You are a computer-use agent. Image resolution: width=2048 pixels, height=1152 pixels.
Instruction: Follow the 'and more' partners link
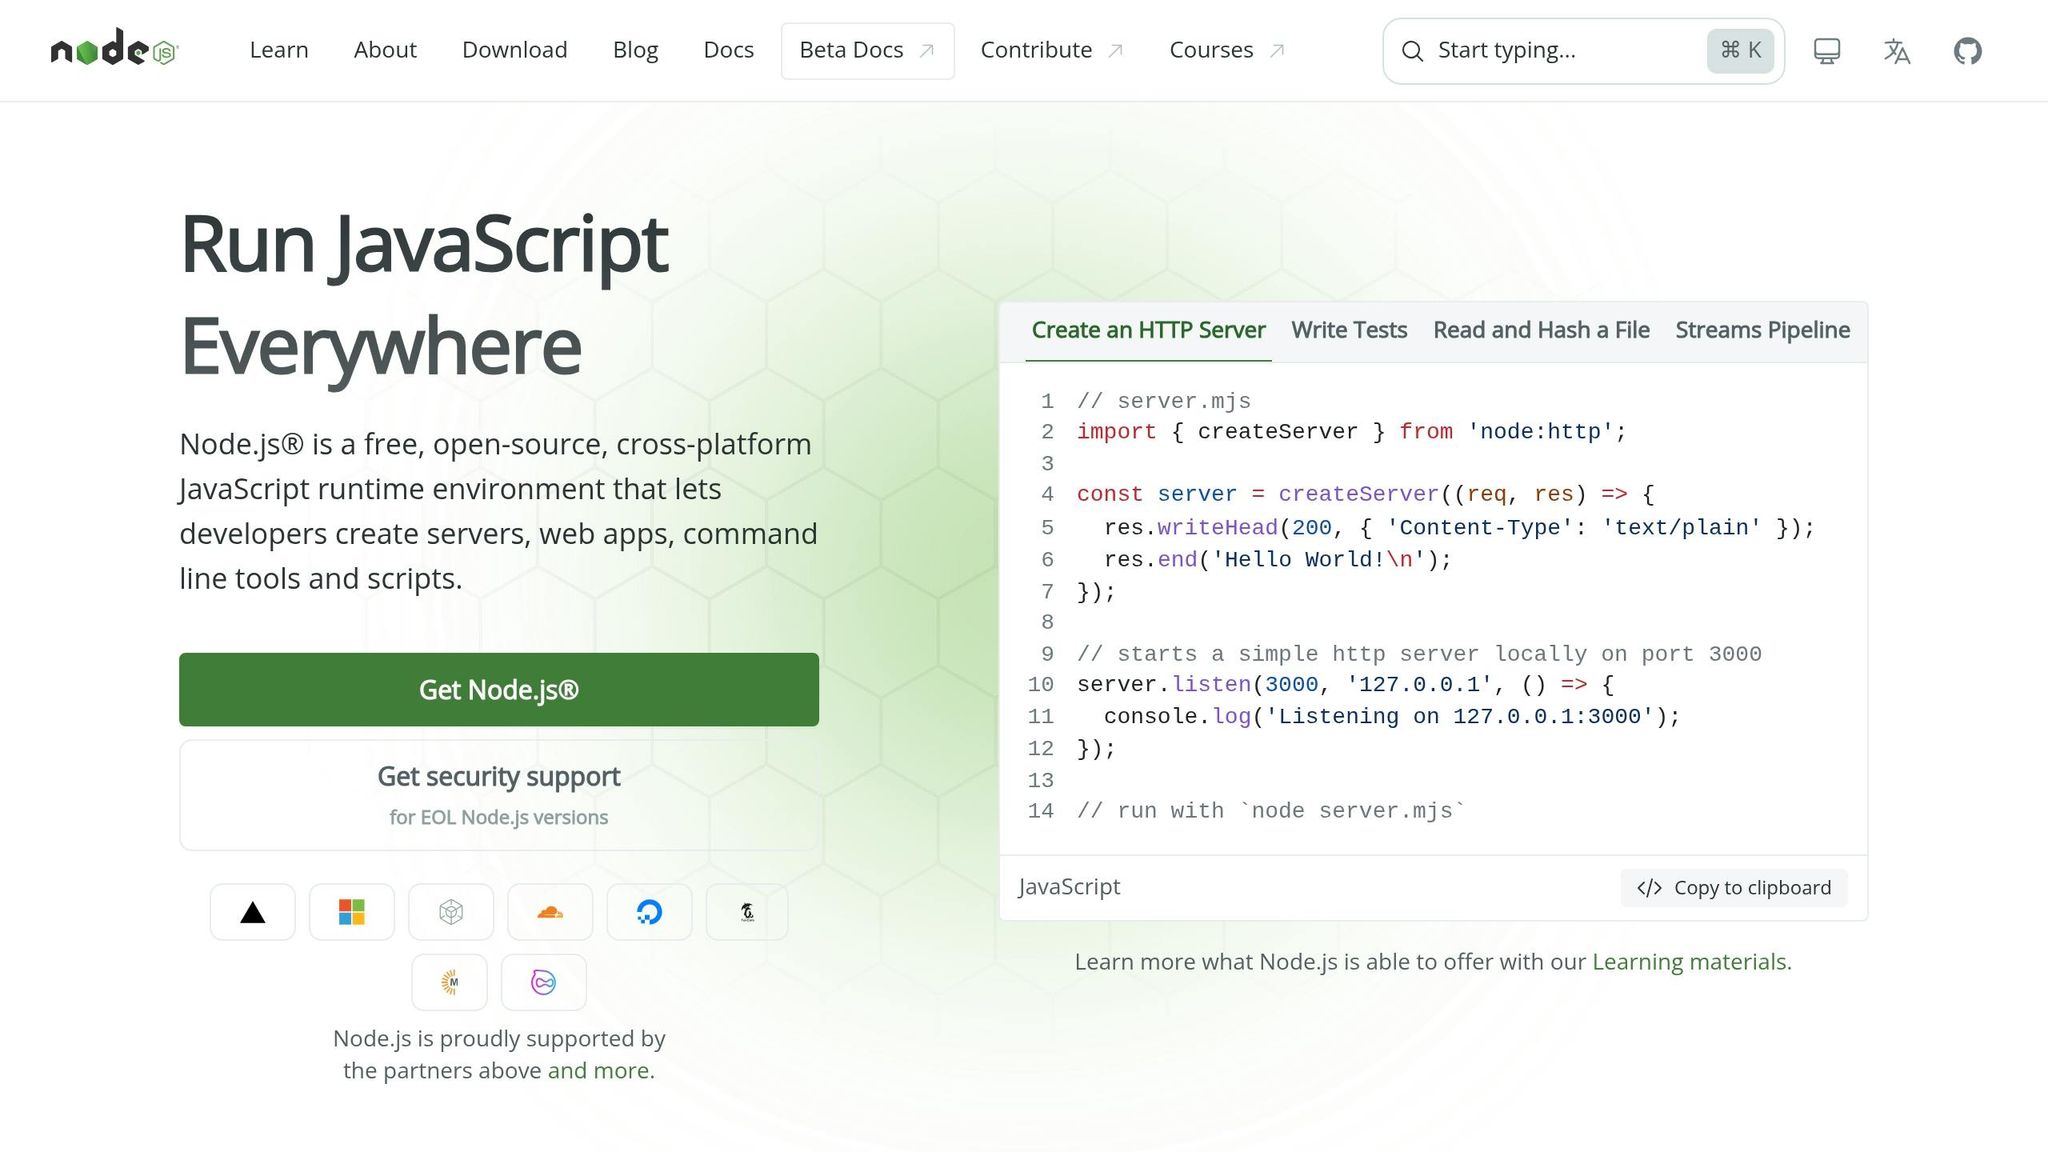tap(598, 1070)
